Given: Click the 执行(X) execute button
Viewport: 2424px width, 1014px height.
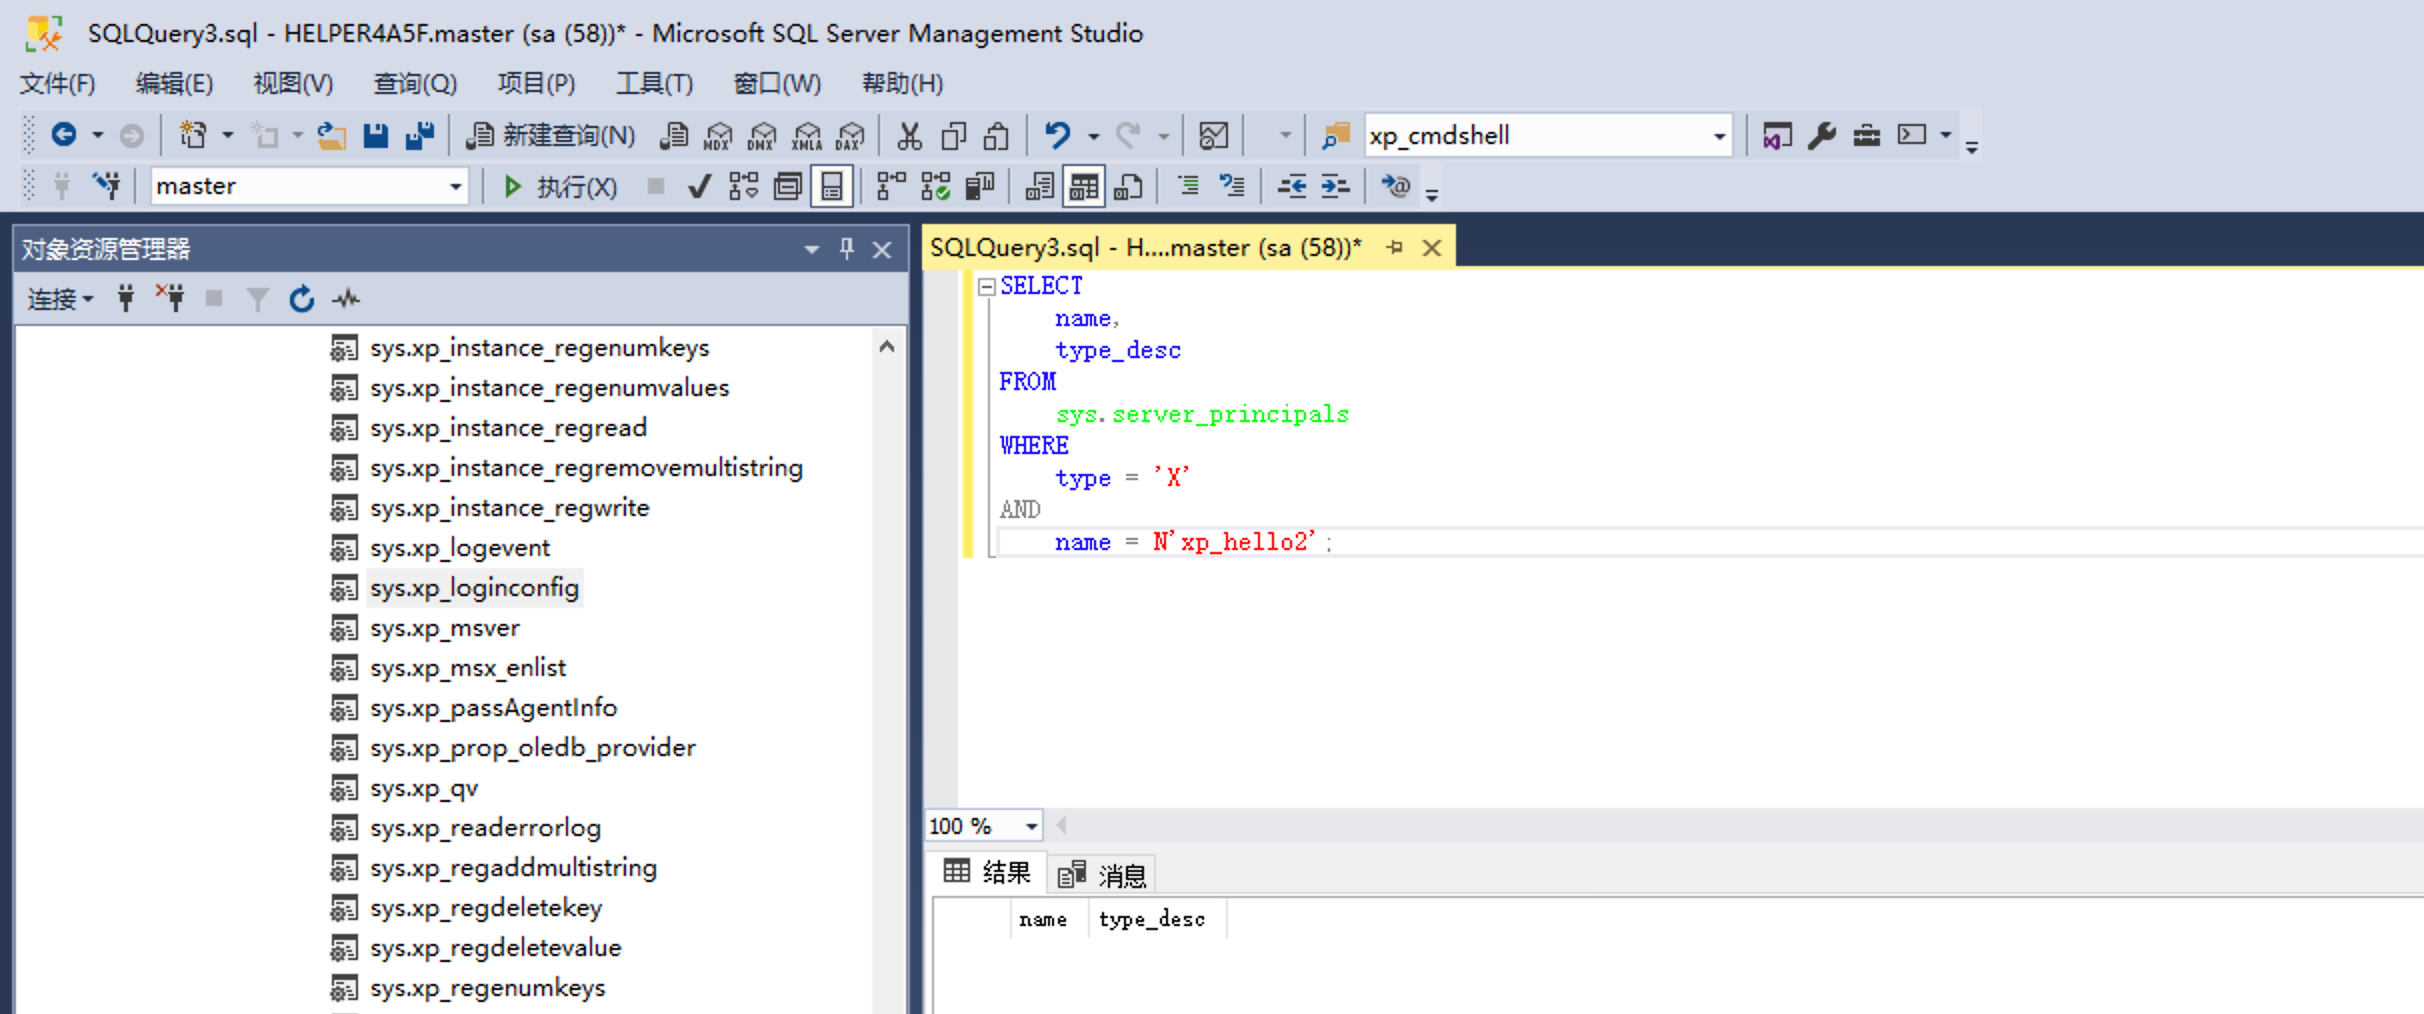Looking at the screenshot, I should tap(561, 187).
